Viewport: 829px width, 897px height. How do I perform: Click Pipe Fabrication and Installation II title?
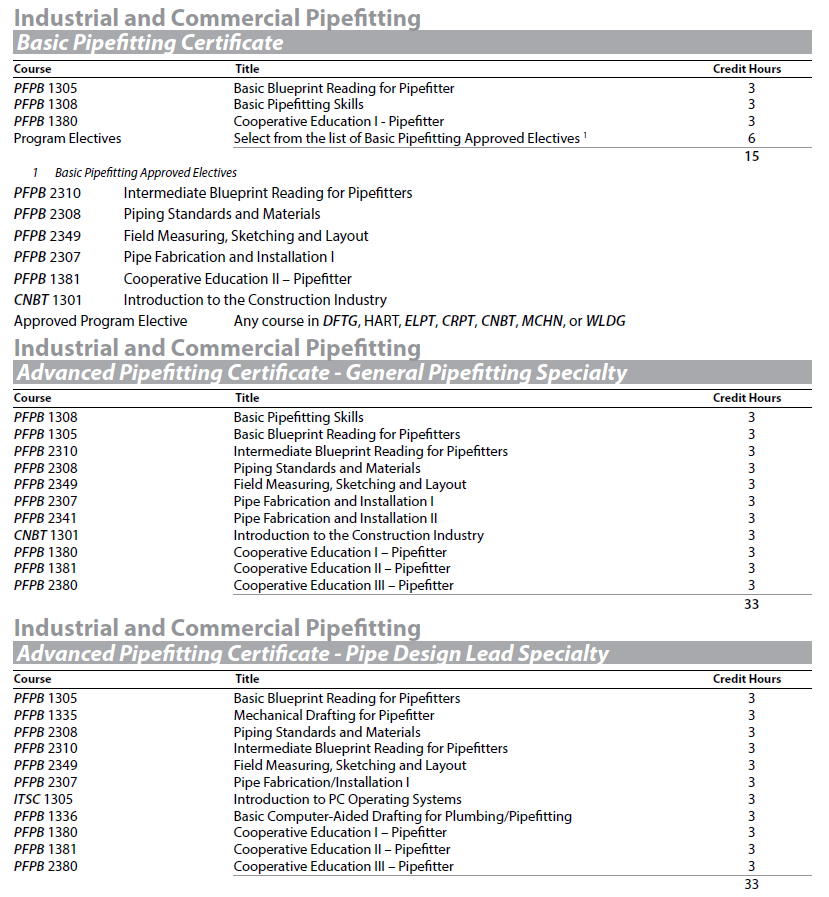point(335,518)
